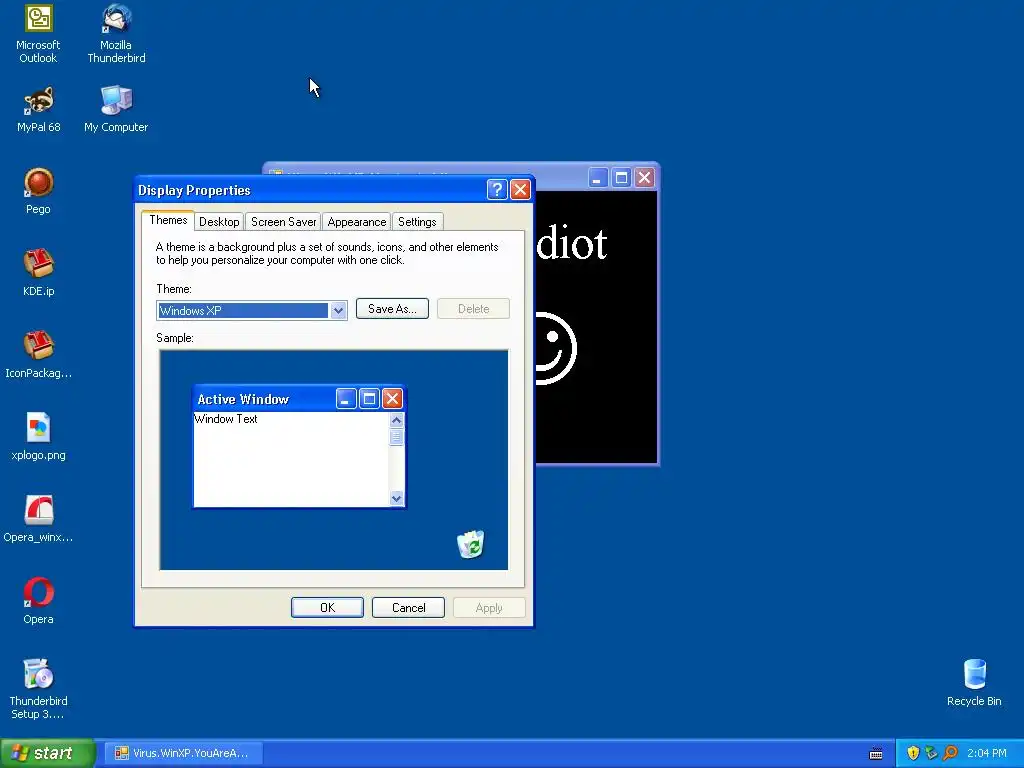Click the greyed Delete button
This screenshot has width=1024, height=768.
[x=473, y=309]
